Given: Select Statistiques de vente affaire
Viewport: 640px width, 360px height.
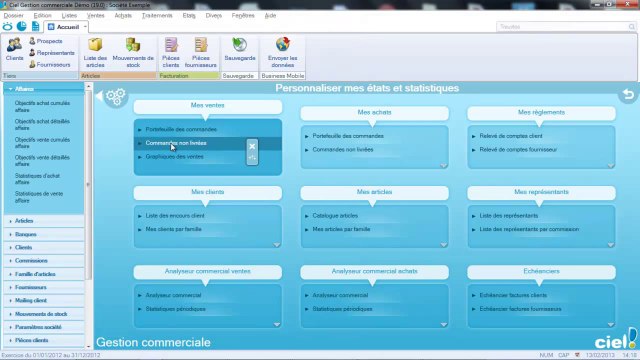Looking at the screenshot, I should (39, 197).
